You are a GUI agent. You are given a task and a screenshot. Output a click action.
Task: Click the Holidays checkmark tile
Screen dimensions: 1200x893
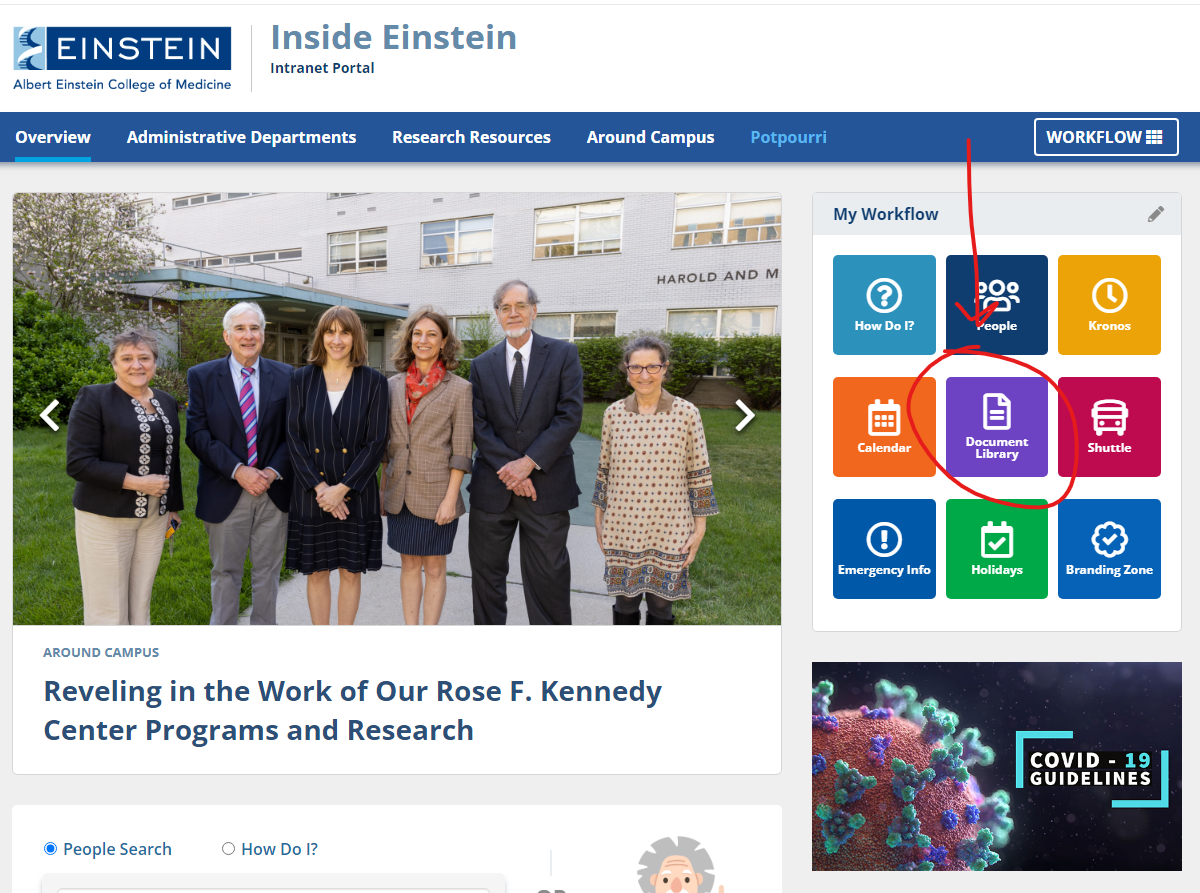[x=996, y=548]
